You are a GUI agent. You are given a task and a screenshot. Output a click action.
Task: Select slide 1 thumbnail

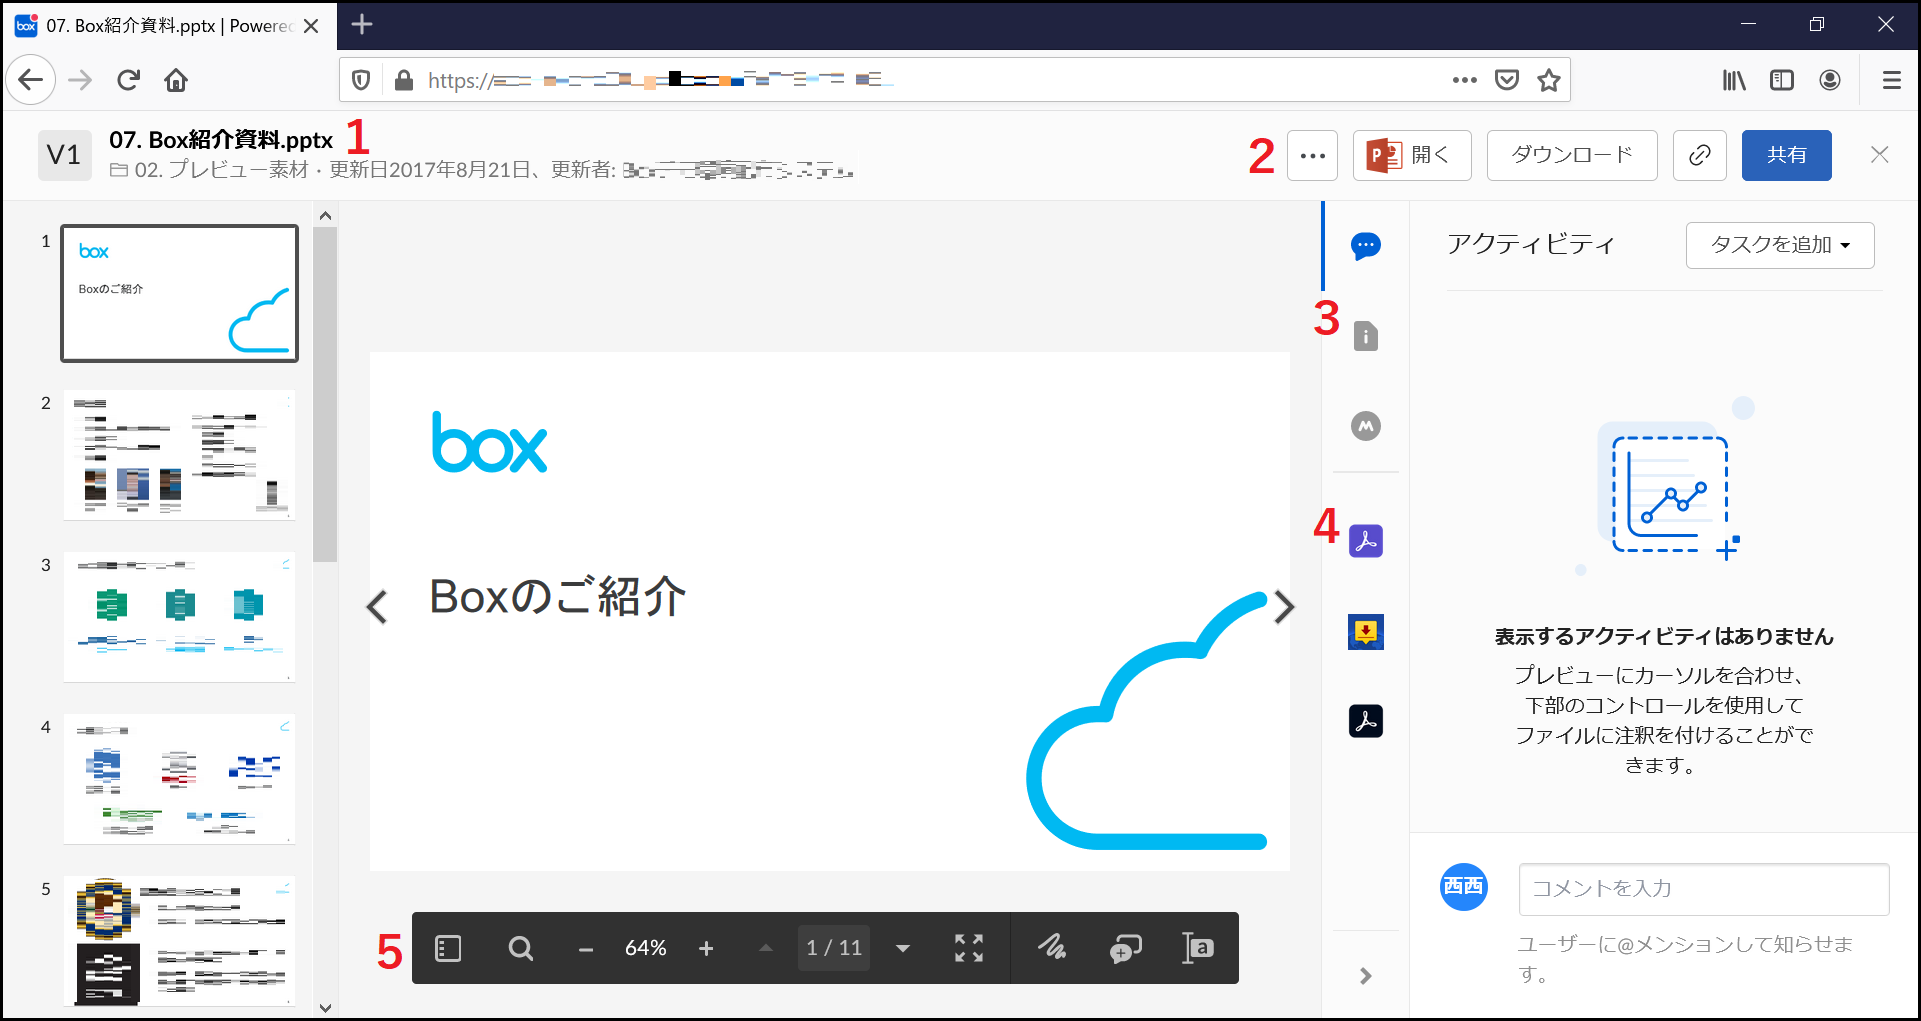pyautogui.click(x=180, y=293)
